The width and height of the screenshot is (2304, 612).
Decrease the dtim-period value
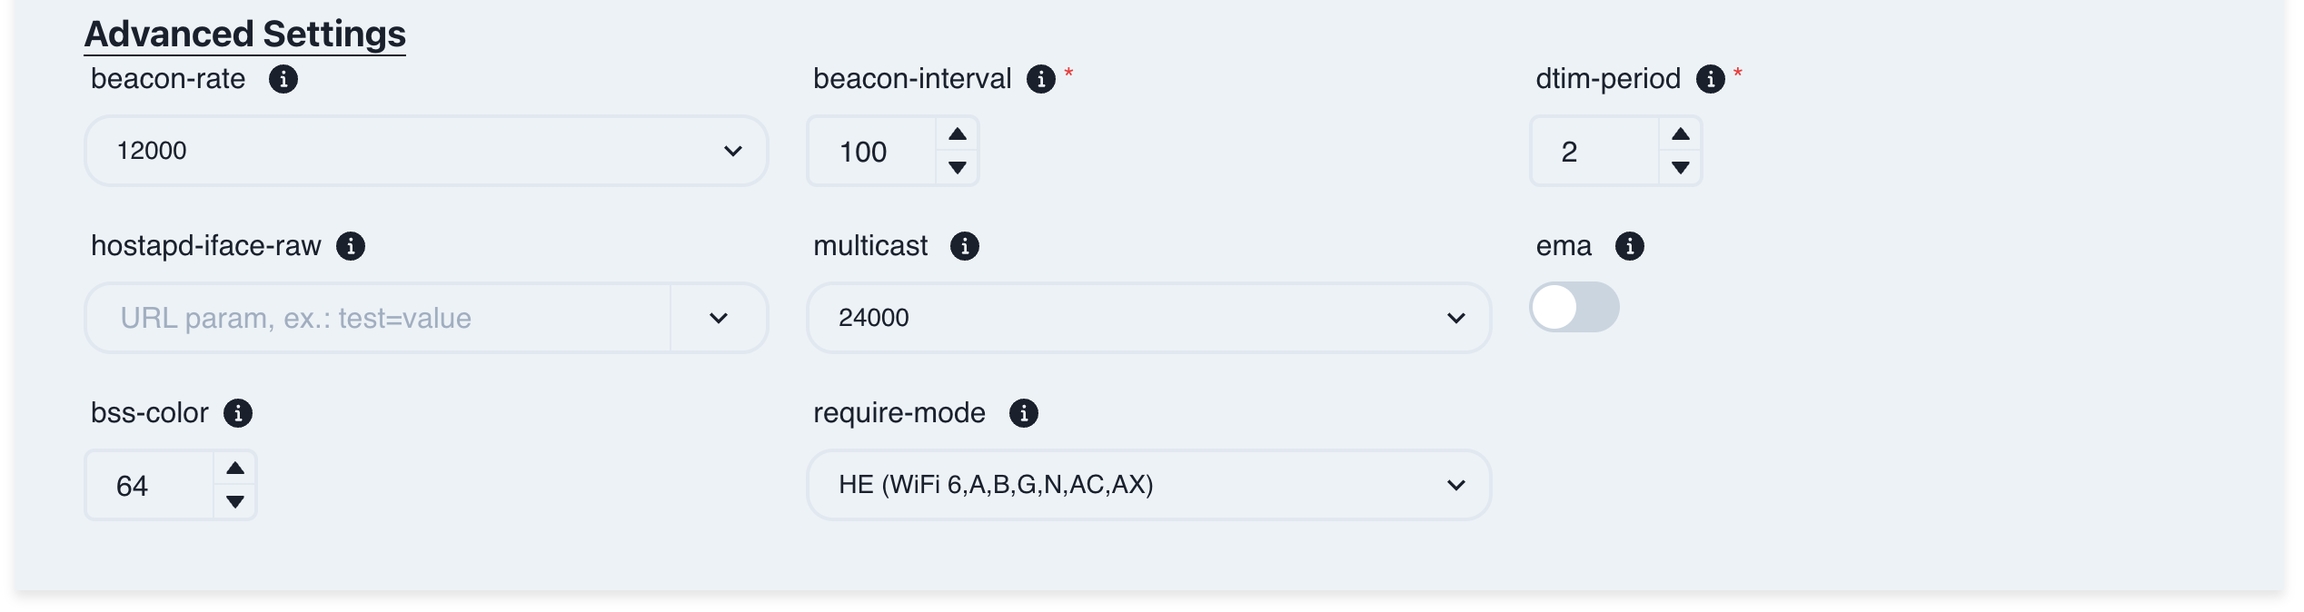[x=1680, y=168]
